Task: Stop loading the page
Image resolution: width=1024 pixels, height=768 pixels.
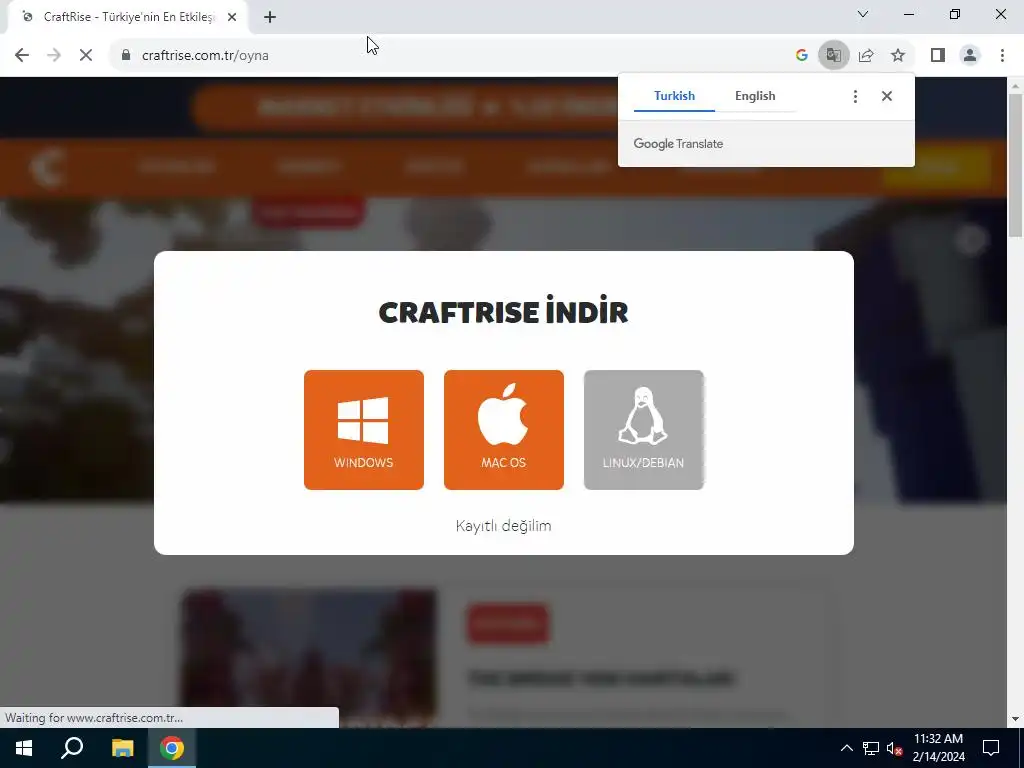Action: tap(86, 56)
